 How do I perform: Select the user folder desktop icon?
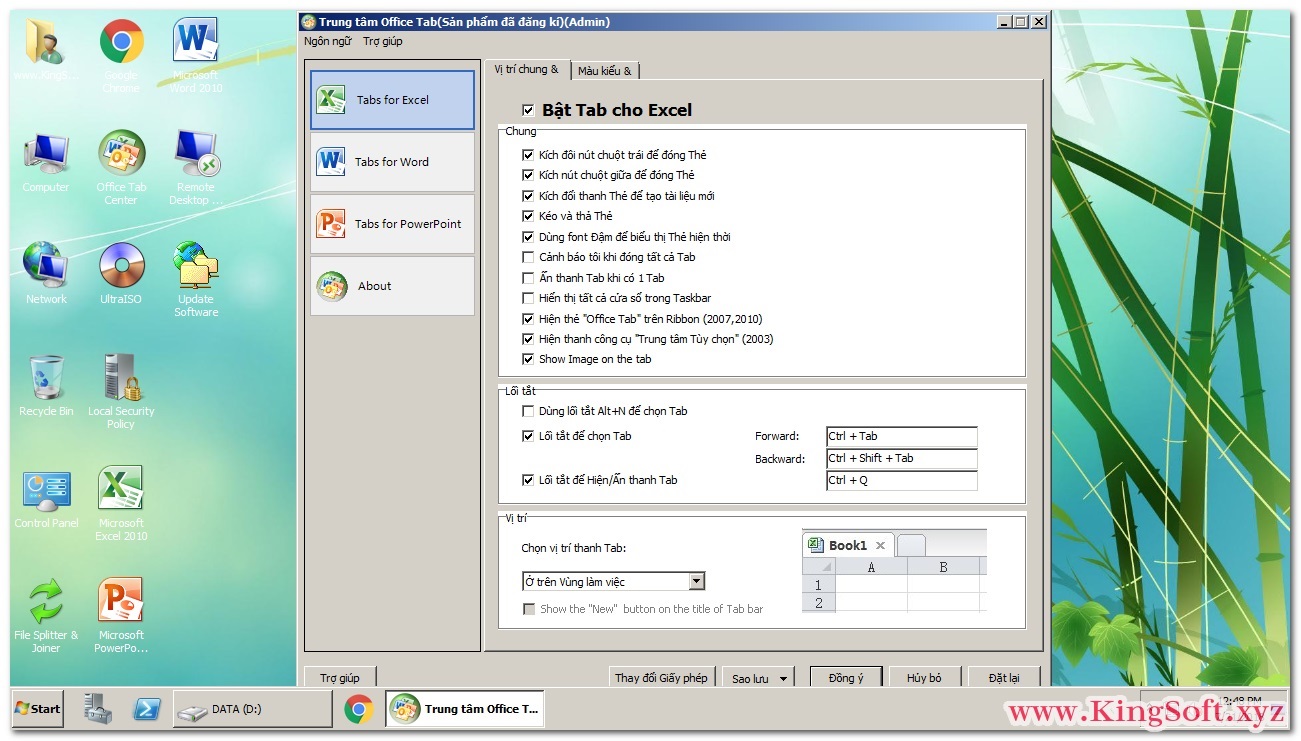pyautogui.click(x=46, y=49)
